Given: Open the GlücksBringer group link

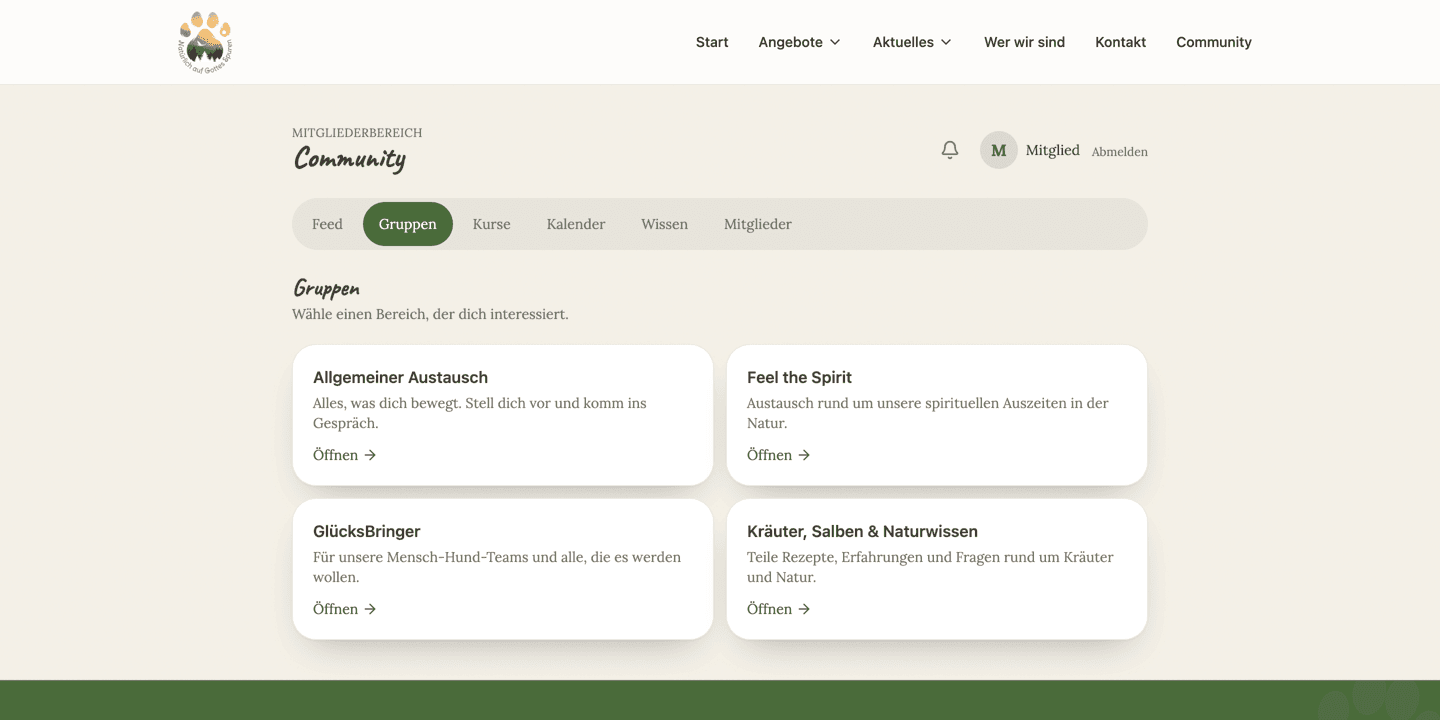Looking at the screenshot, I should pyautogui.click(x=344, y=609).
